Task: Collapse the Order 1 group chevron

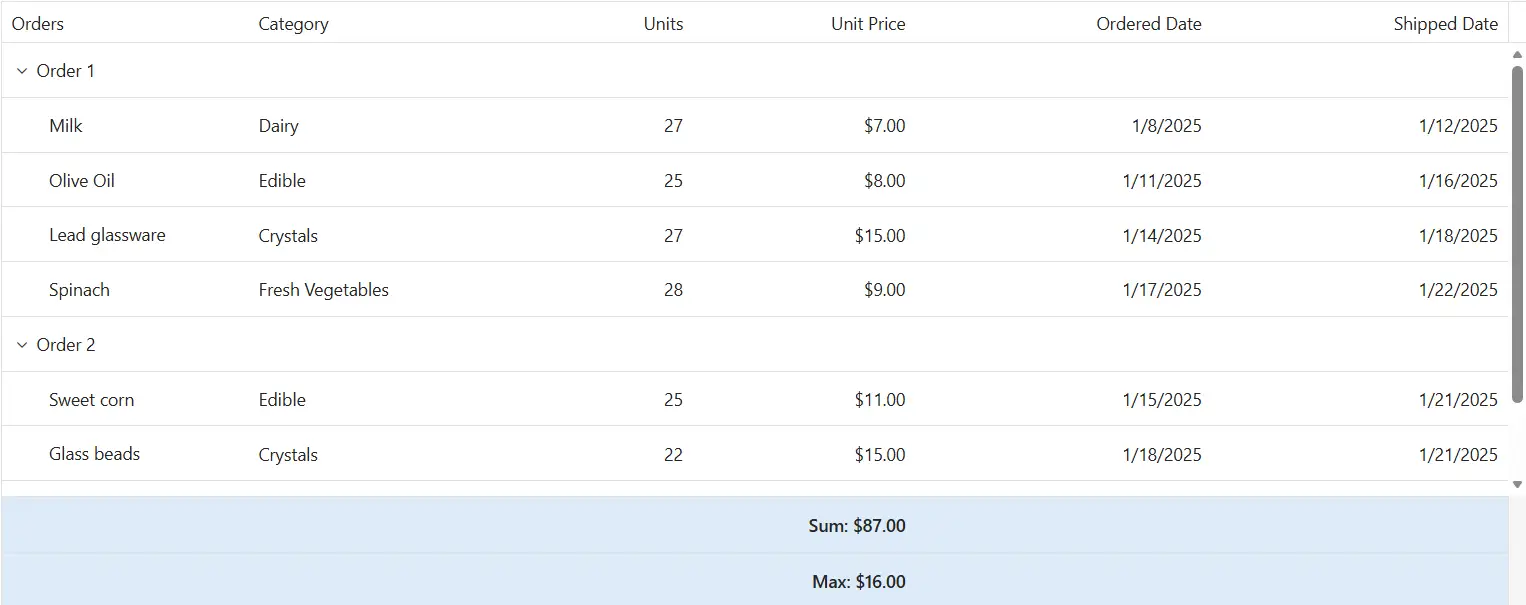Action: (x=22, y=71)
